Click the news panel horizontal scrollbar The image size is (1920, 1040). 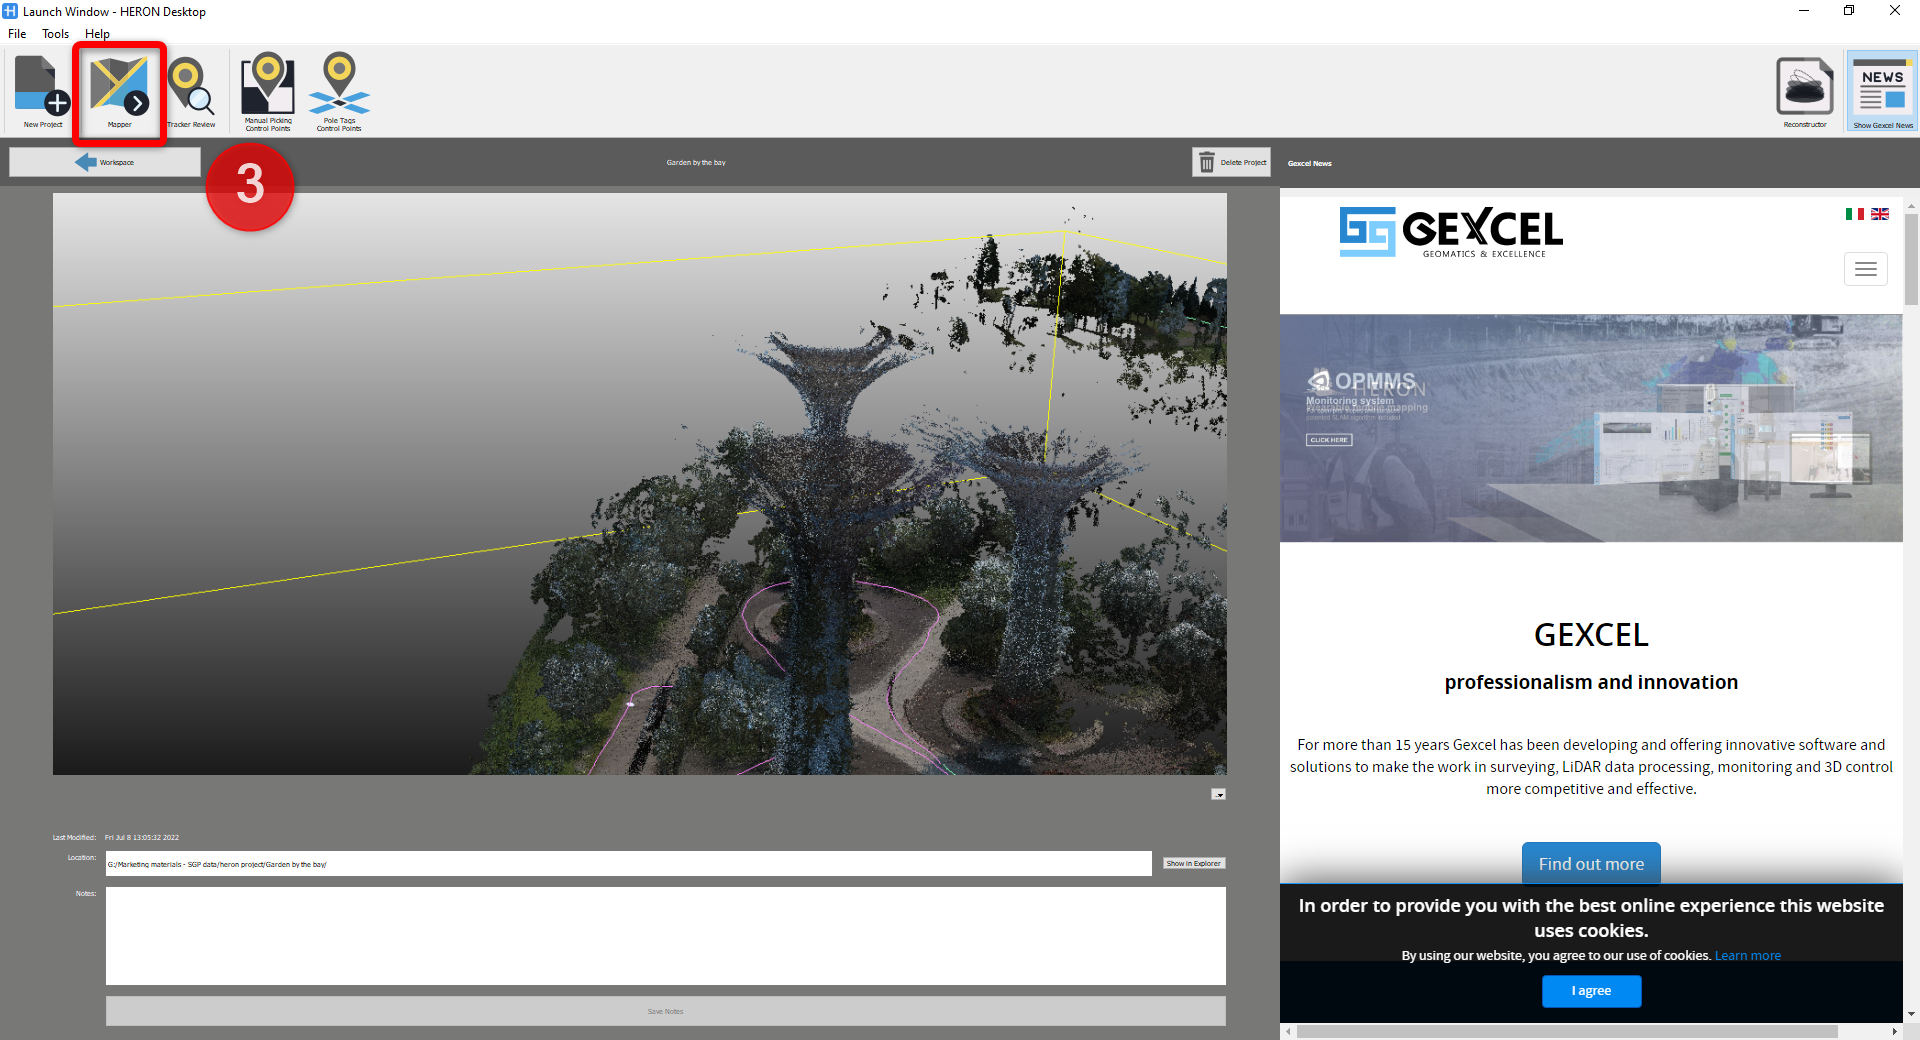(x=1566, y=1031)
